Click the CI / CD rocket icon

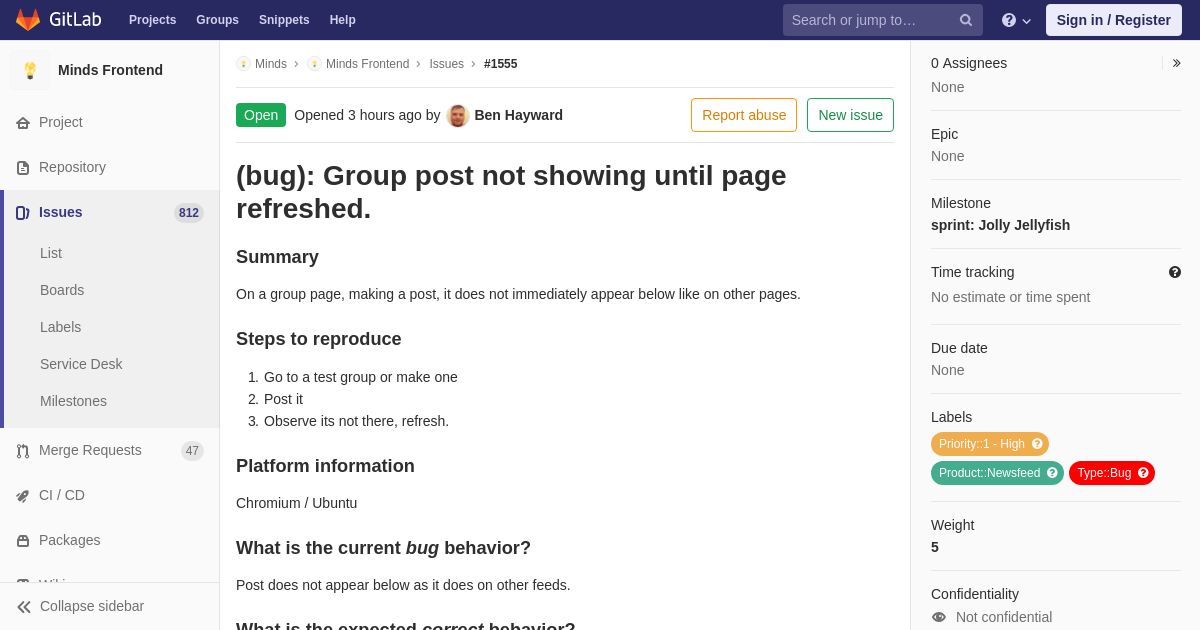[x=23, y=496]
